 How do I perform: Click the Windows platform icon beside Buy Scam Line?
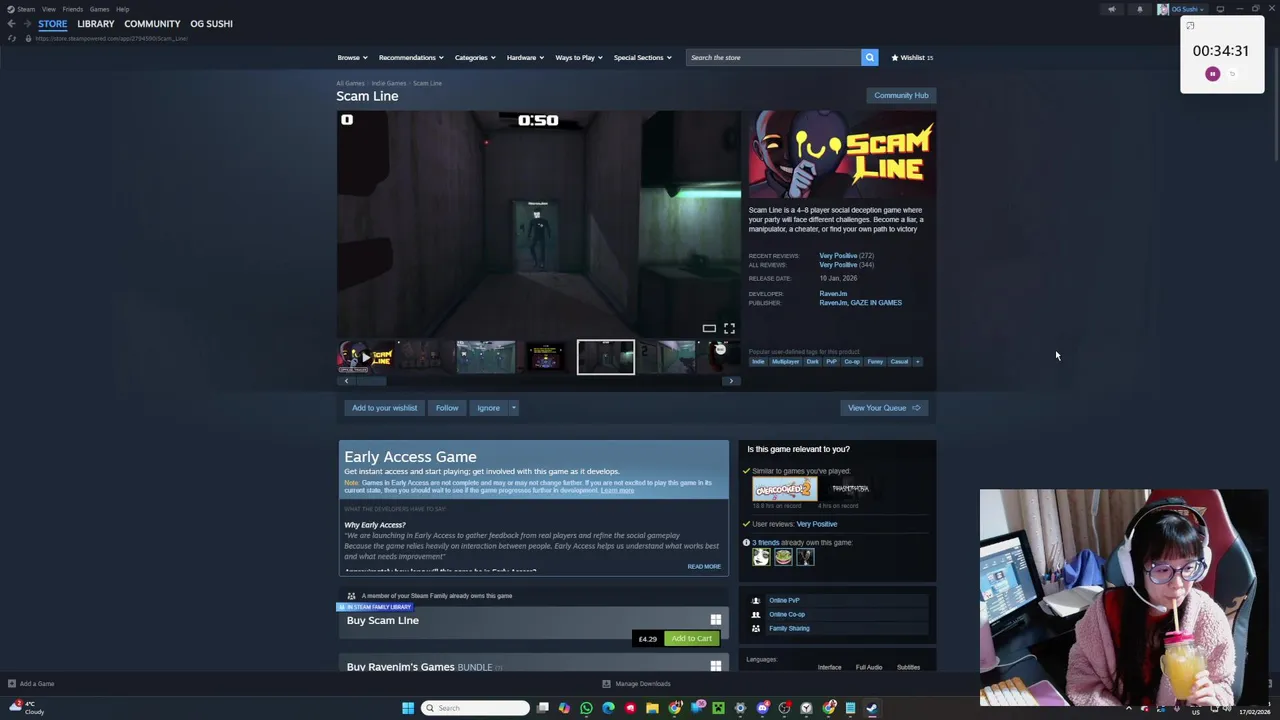click(x=715, y=620)
